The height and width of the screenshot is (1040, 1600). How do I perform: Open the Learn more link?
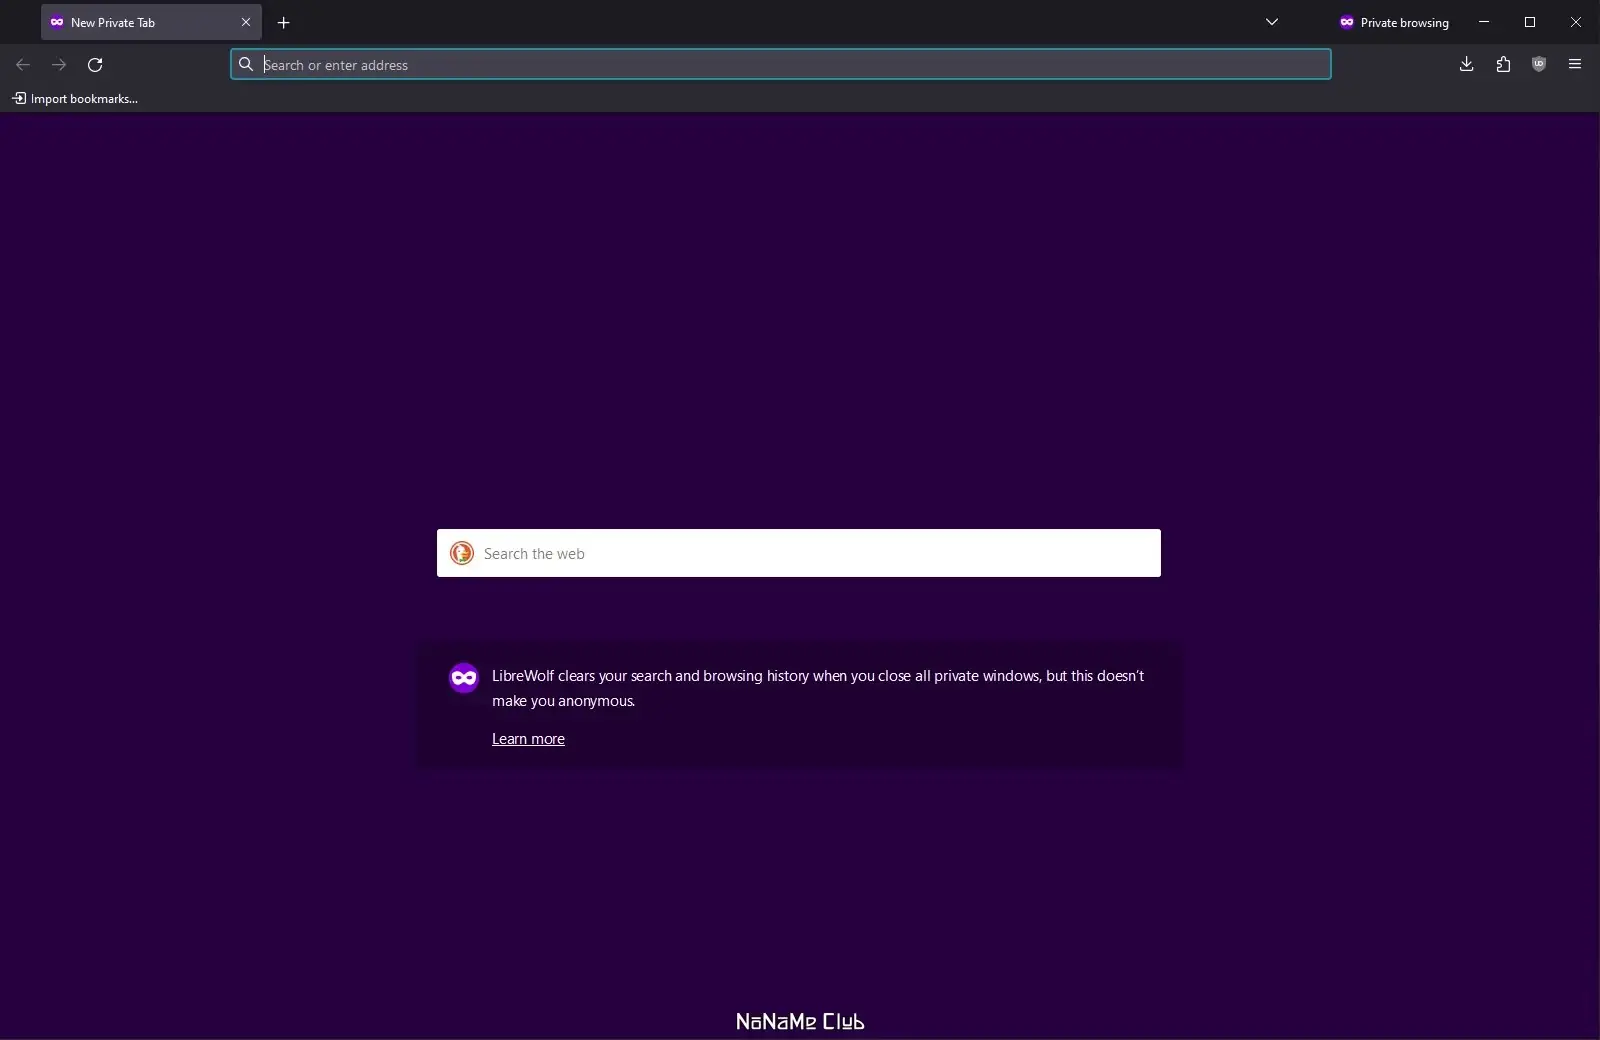[528, 739]
